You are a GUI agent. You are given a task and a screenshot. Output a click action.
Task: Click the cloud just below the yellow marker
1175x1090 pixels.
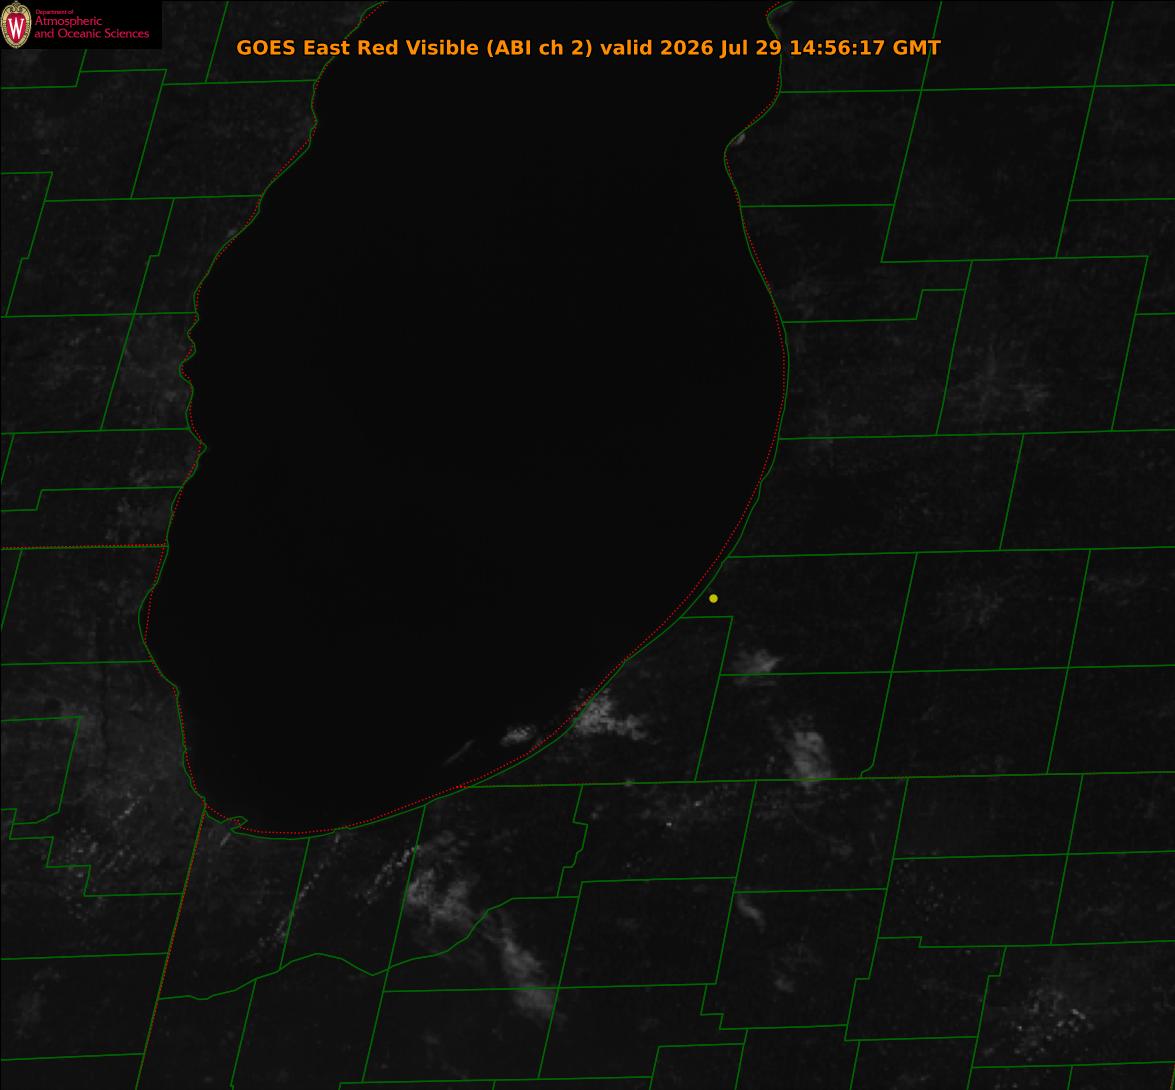click(755, 663)
